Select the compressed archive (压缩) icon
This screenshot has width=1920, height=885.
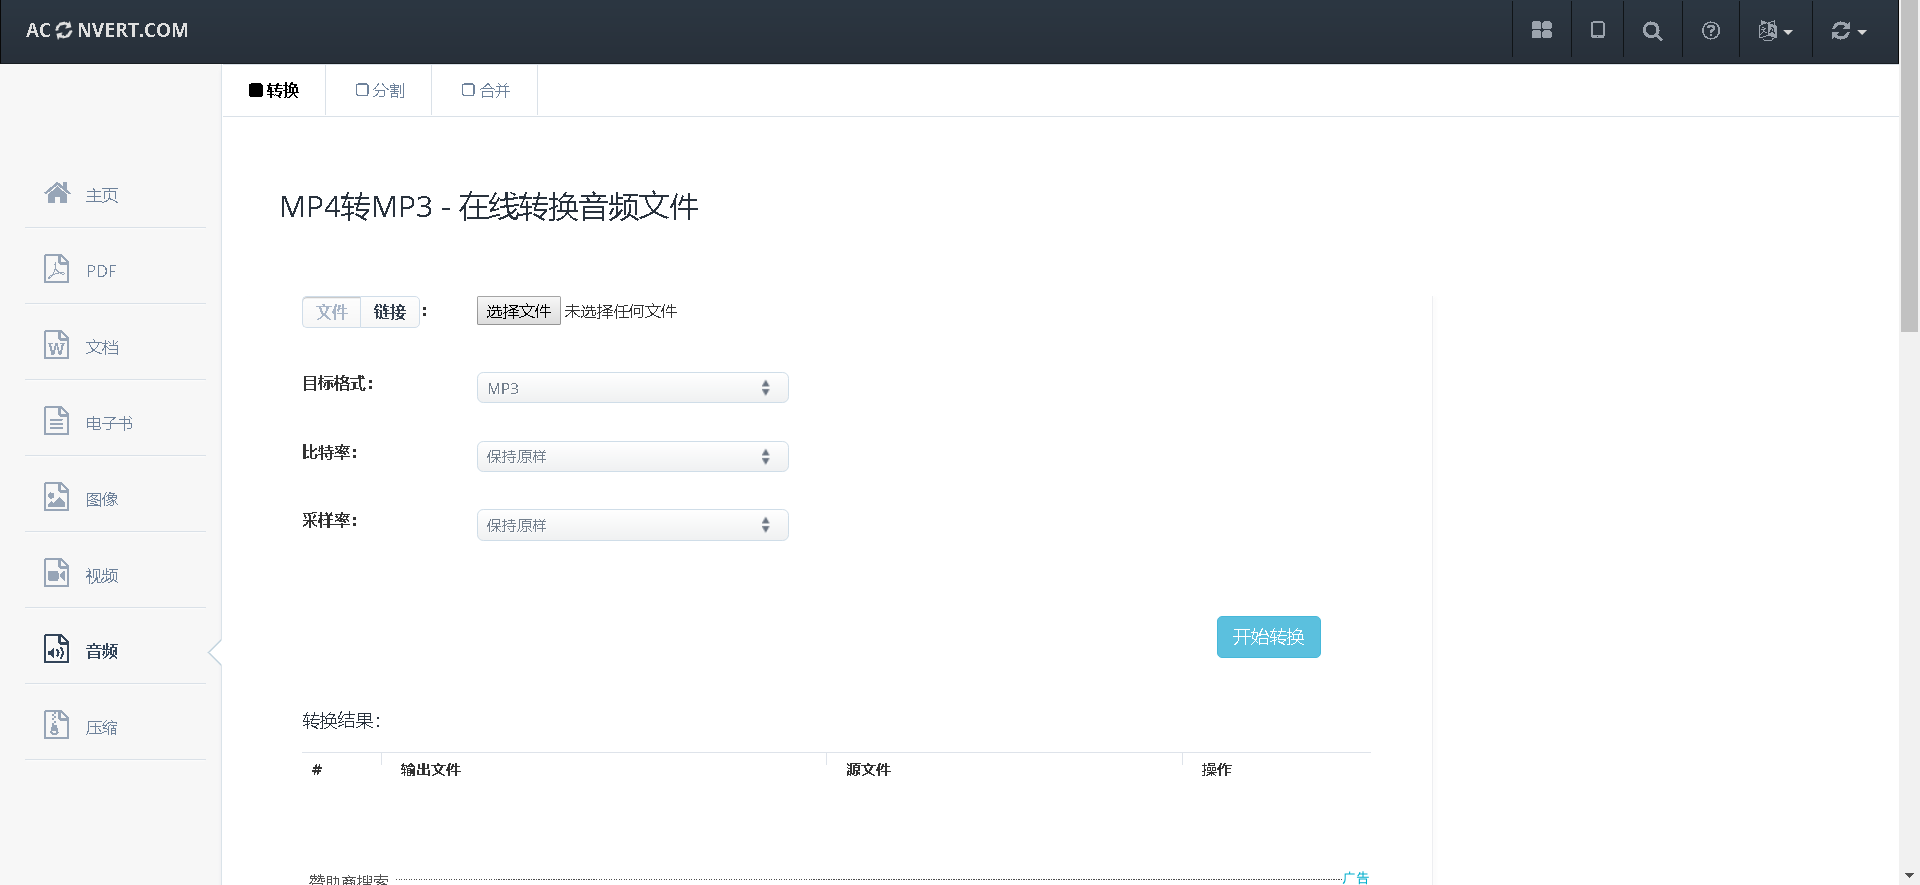57,725
